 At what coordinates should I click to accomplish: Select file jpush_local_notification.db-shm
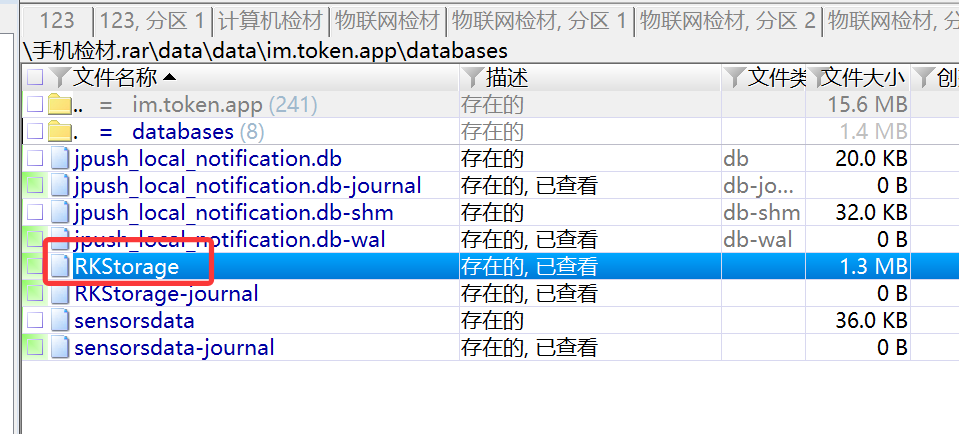tap(234, 213)
